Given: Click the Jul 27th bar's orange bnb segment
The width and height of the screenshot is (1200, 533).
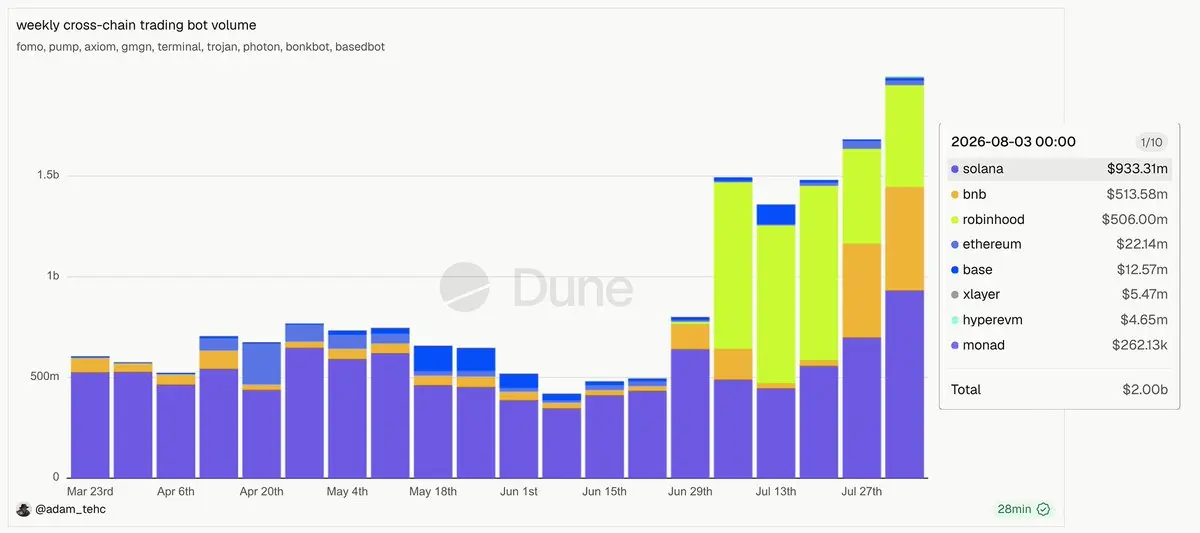Looking at the screenshot, I should point(861,290).
